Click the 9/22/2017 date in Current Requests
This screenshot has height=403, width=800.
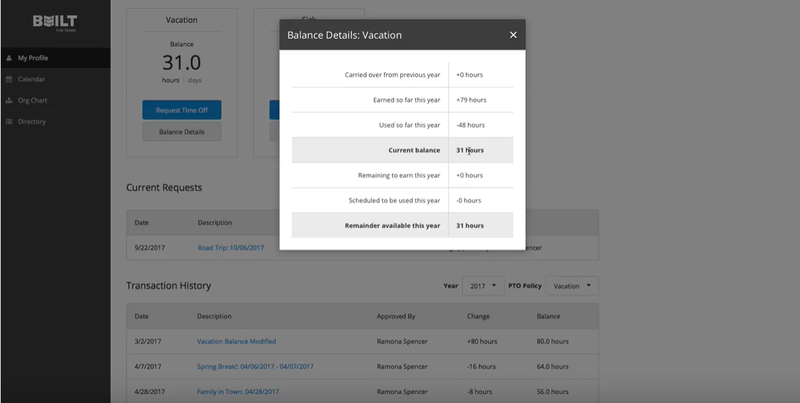tap(150, 248)
